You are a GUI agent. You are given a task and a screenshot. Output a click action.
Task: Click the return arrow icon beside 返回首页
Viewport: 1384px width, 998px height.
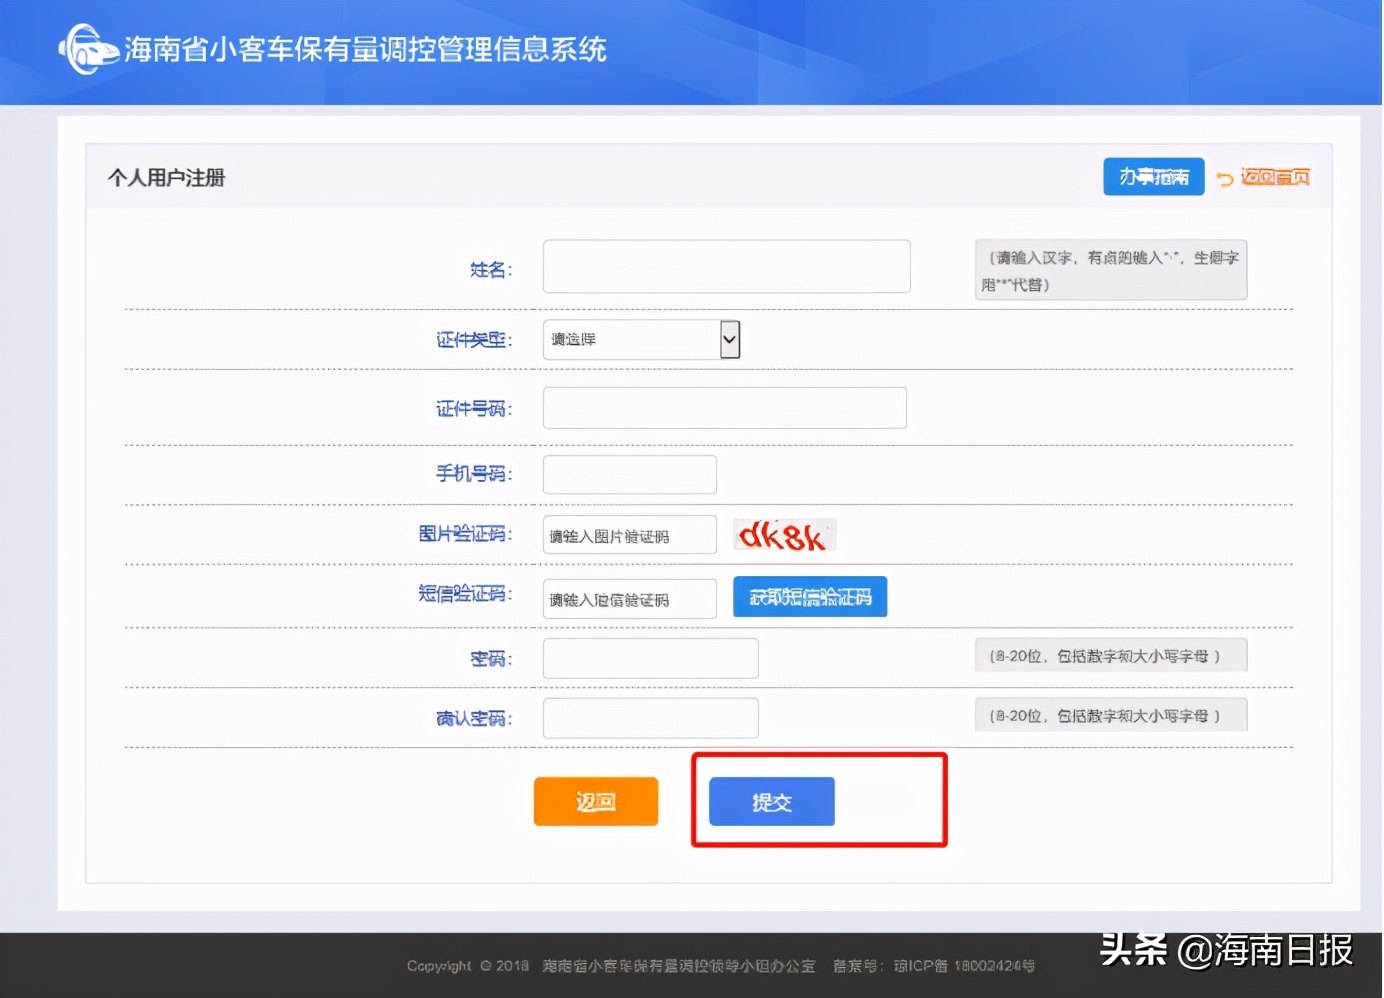(1225, 179)
